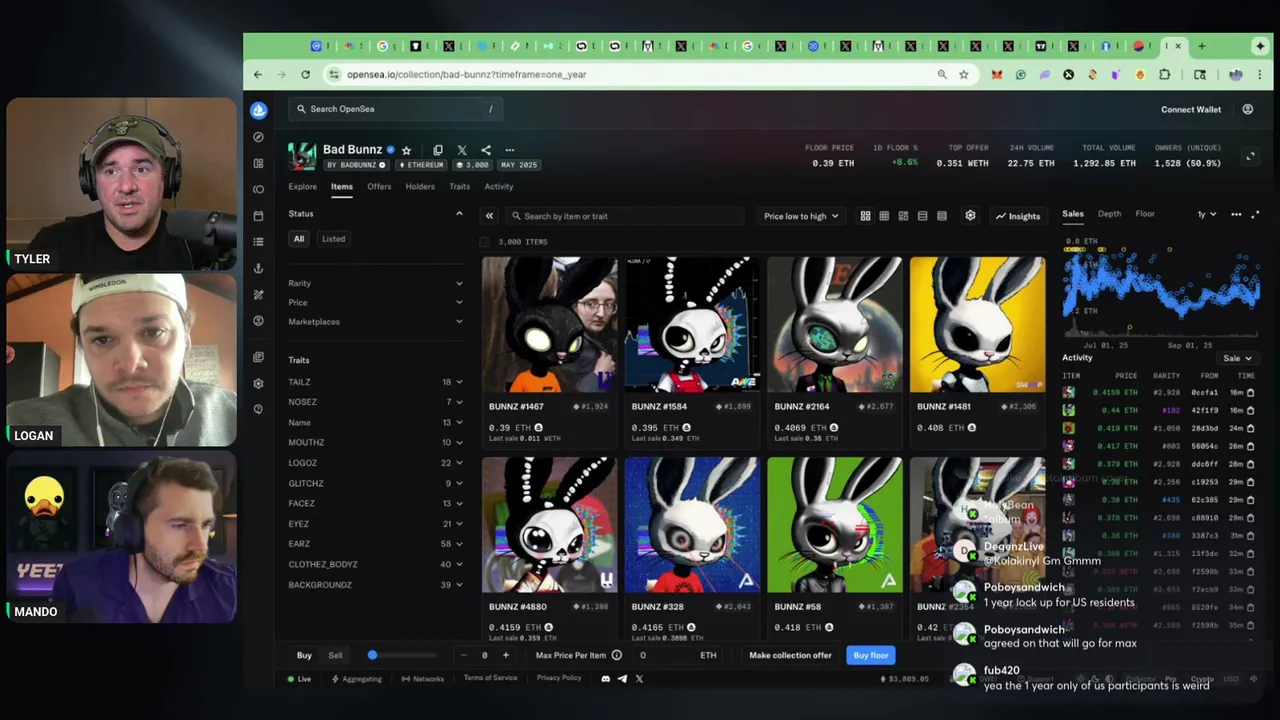Expand the chart panel to fullscreen
Image resolution: width=1280 pixels, height=720 pixels.
pyautogui.click(x=1255, y=214)
